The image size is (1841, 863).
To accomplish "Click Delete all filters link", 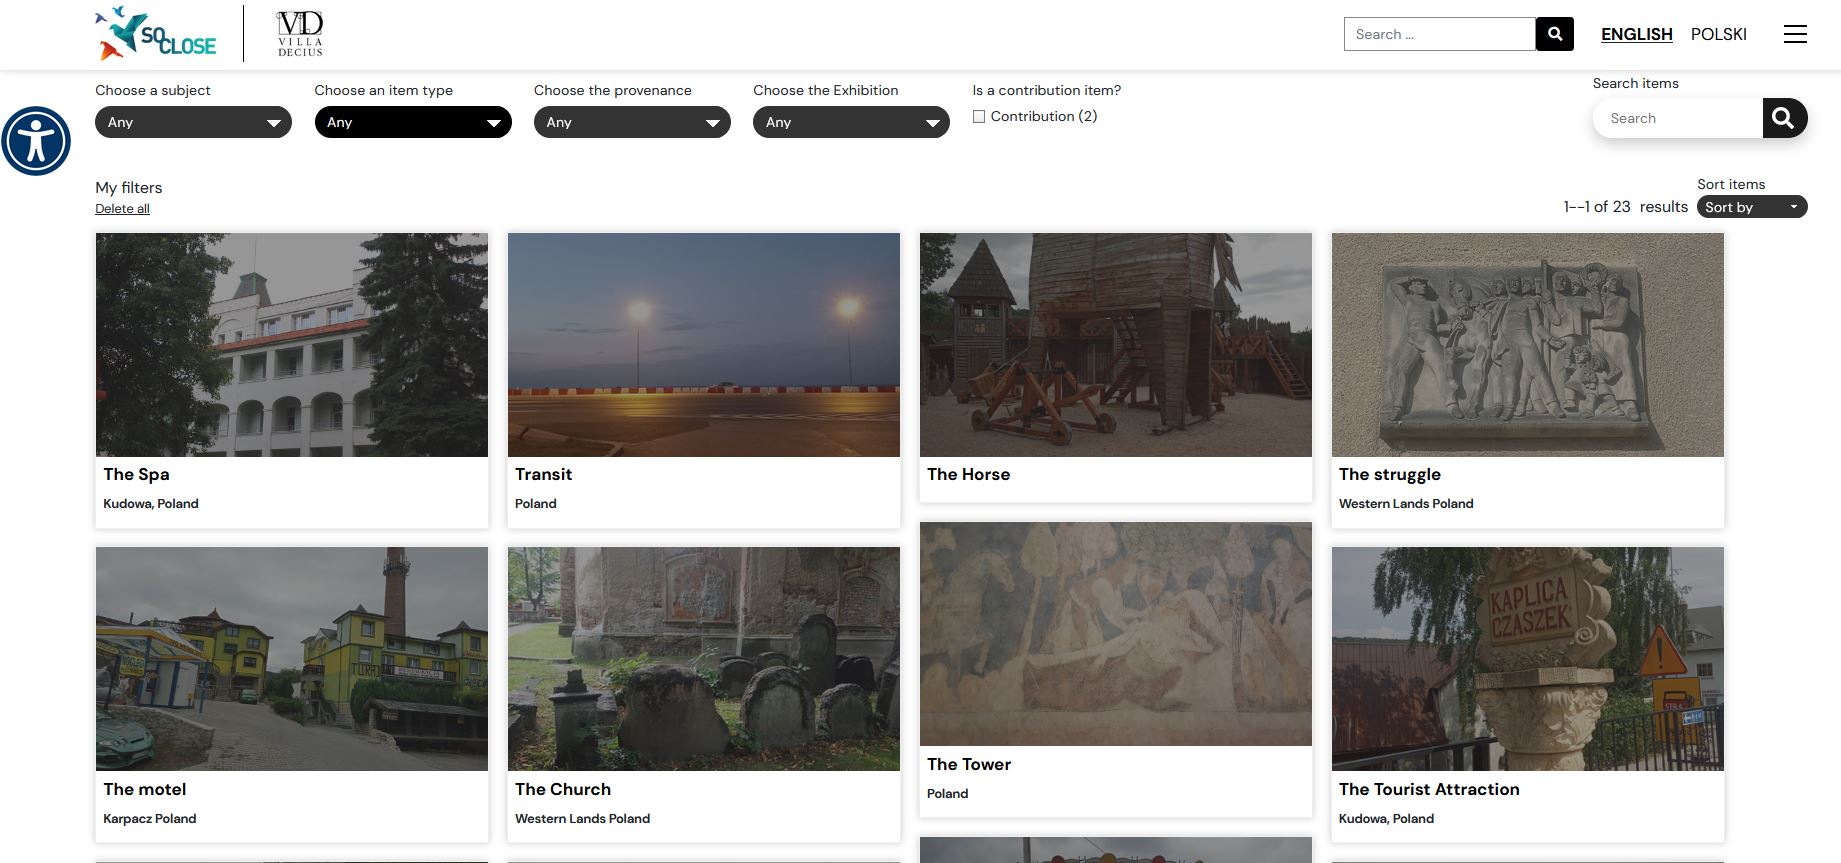I will click(122, 209).
